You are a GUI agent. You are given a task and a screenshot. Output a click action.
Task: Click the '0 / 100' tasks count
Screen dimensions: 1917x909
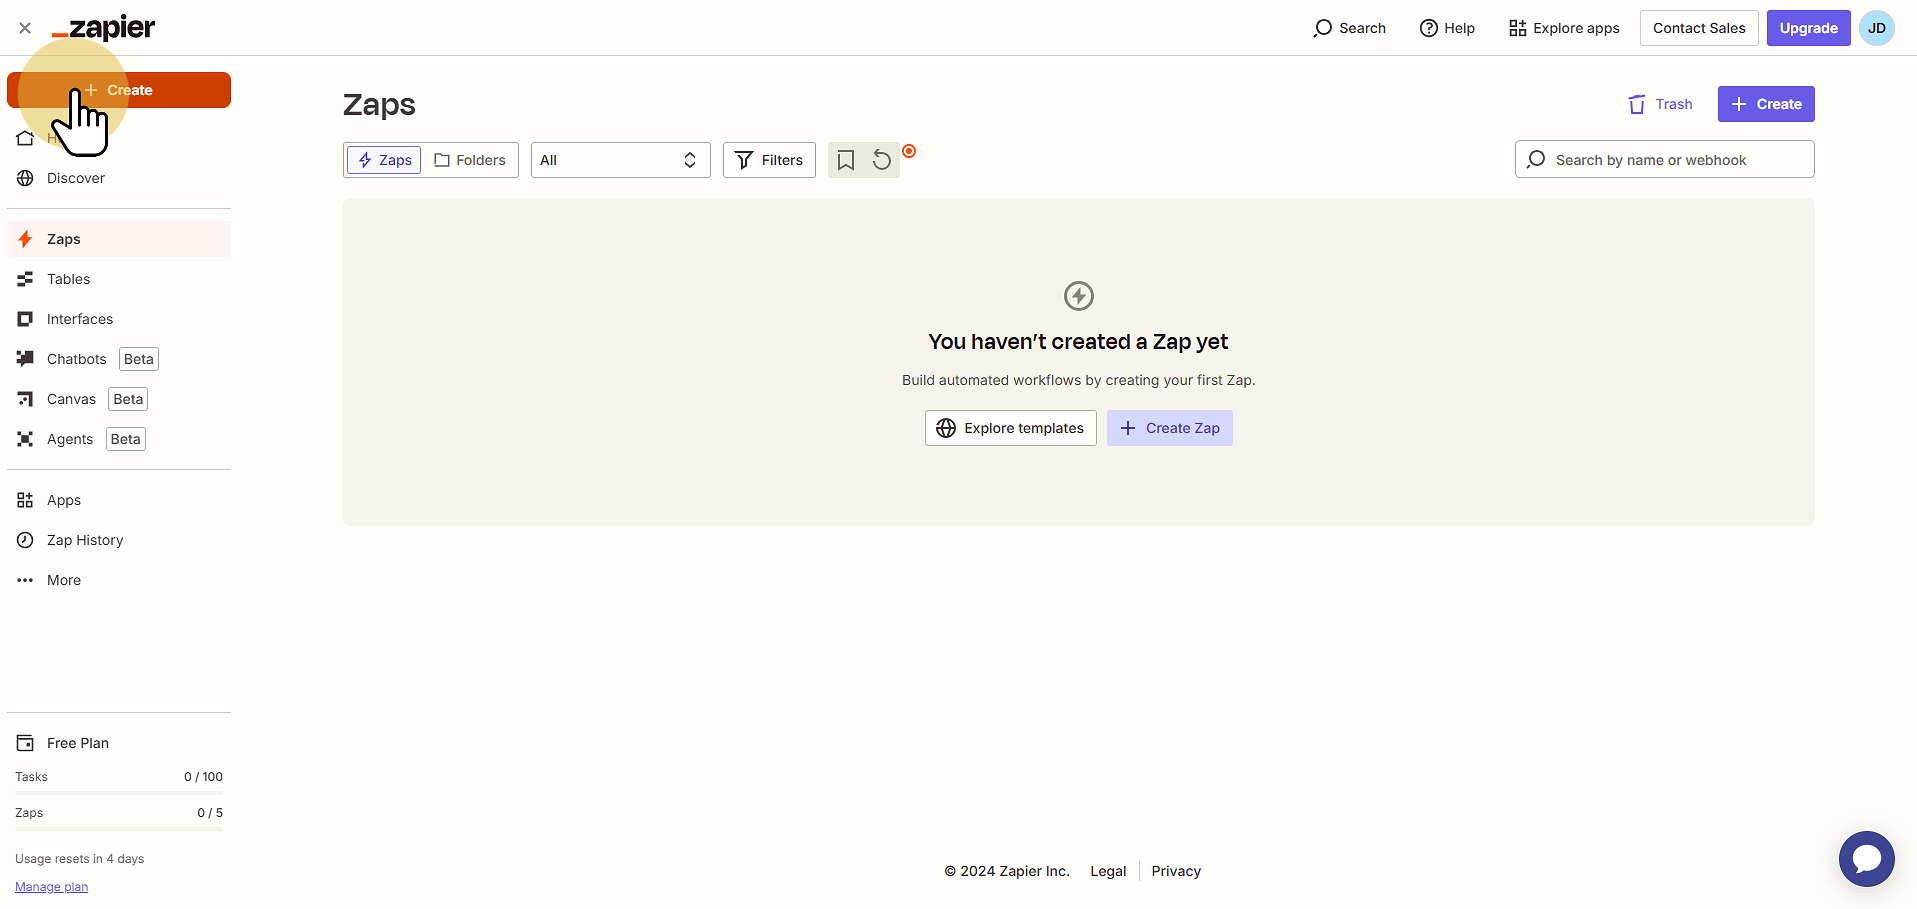click(203, 777)
